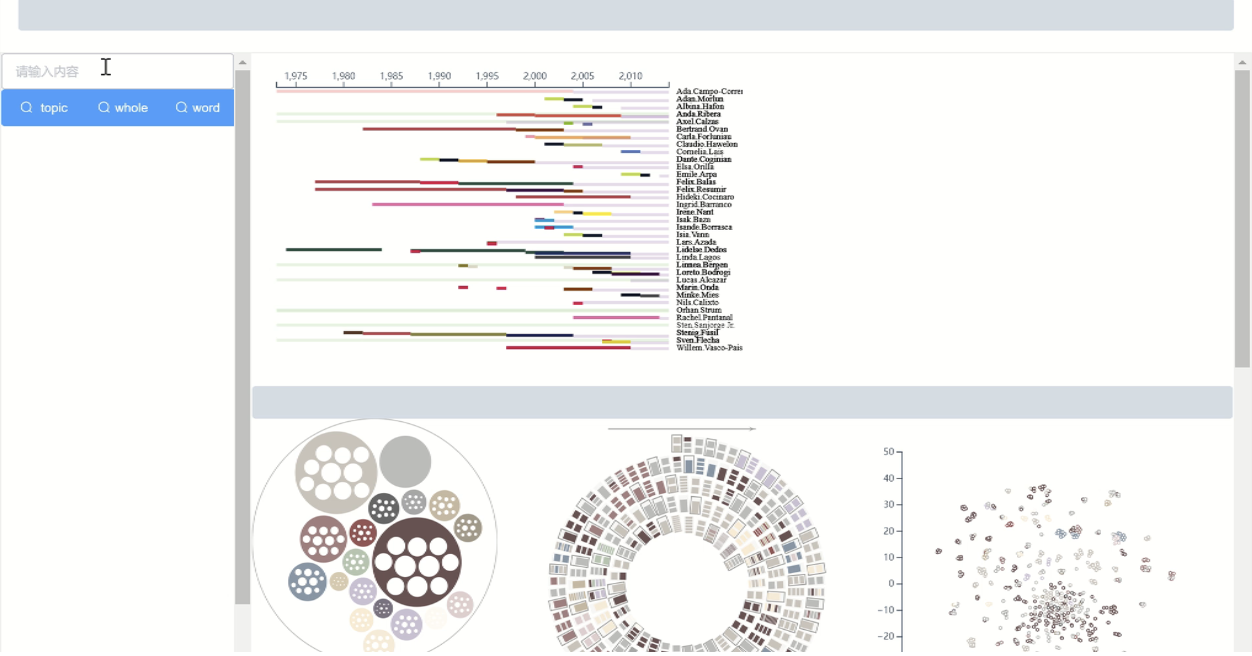The width and height of the screenshot is (1252, 656).
Task: Select the Linnea.Bergen name label
Action: click(702, 265)
